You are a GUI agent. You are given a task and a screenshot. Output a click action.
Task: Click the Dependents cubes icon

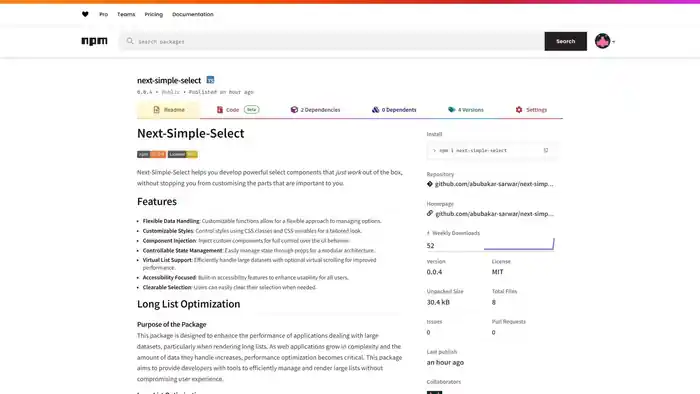(x=375, y=110)
